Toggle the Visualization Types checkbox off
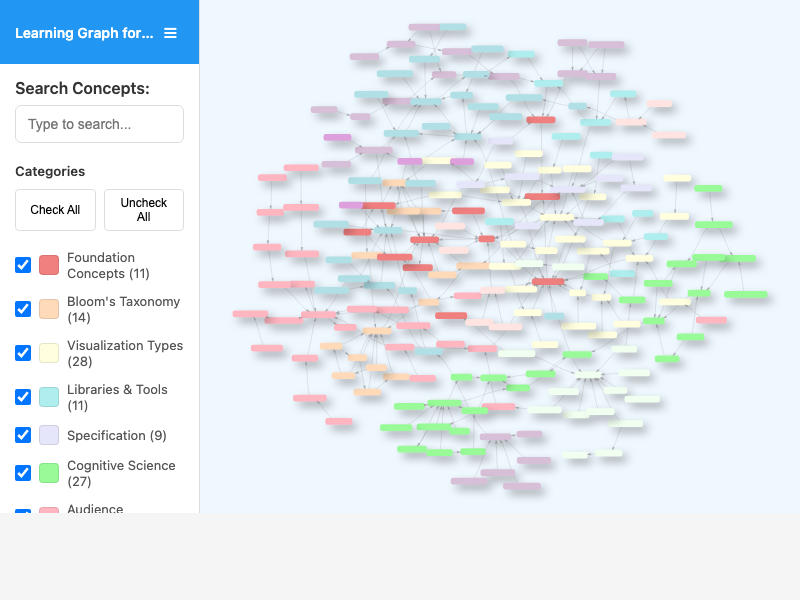The image size is (800, 600). 23,353
